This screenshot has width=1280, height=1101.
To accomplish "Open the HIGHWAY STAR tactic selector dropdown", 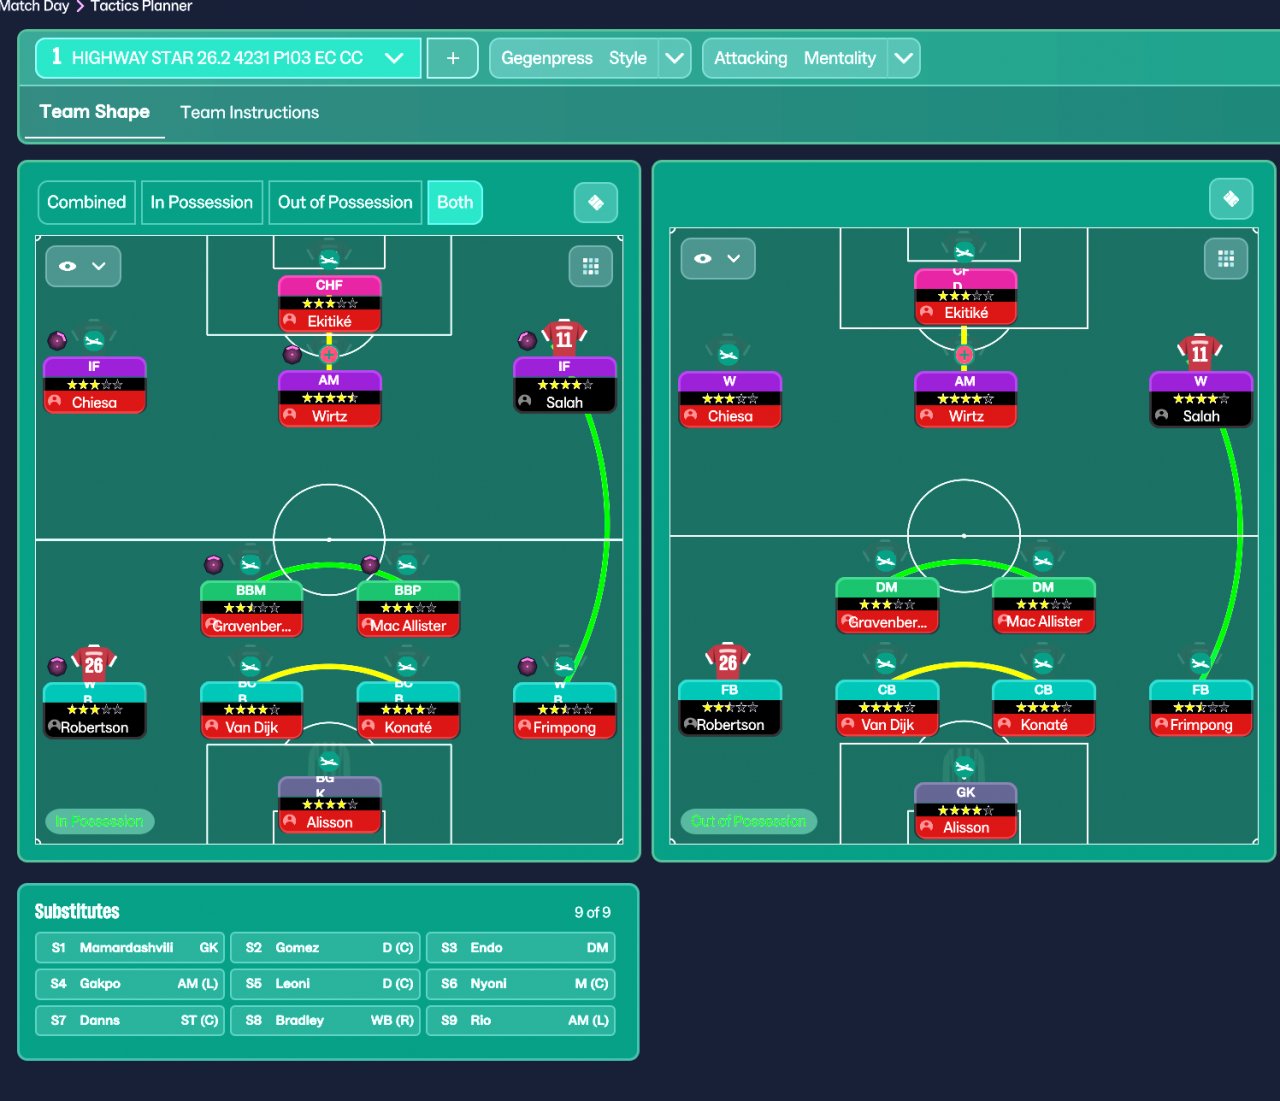I will tap(229, 58).
